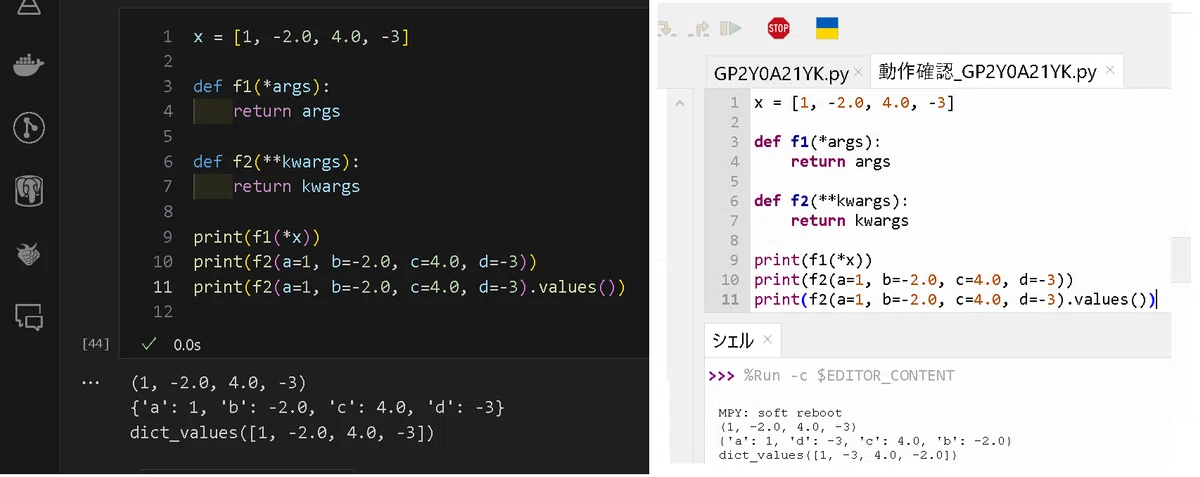The image size is (1200, 477).
Task: Click the Resume play icon in Thonny toolbar
Action: click(x=731, y=28)
